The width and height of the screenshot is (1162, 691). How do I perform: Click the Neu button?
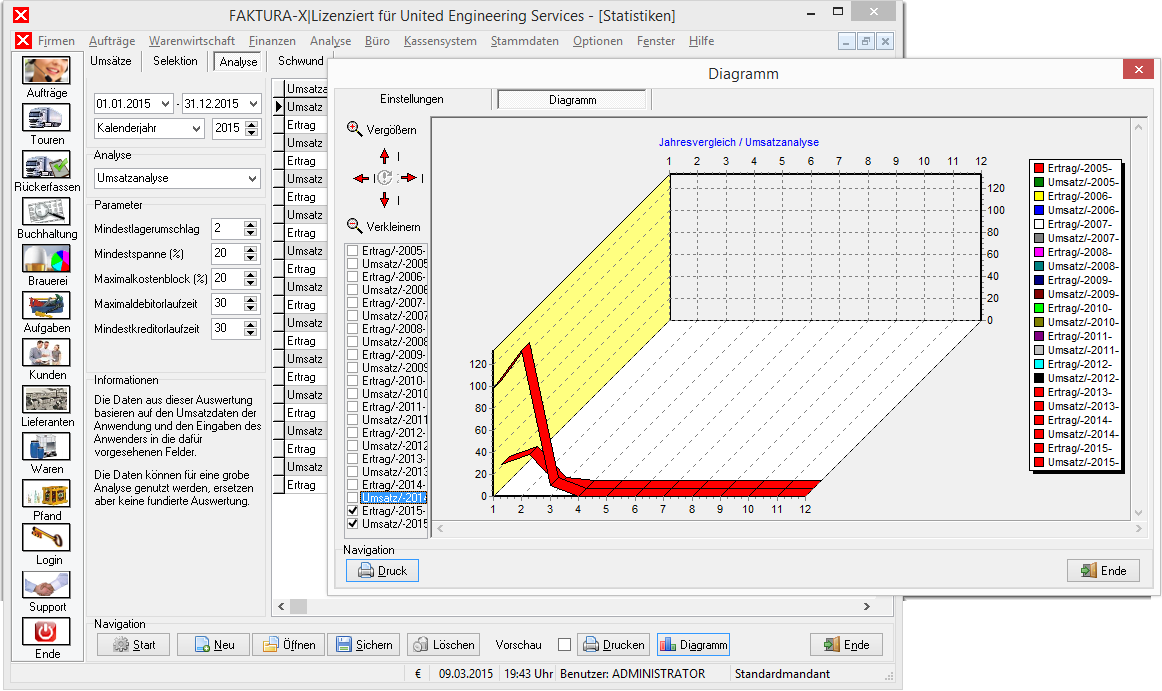[x=213, y=644]
